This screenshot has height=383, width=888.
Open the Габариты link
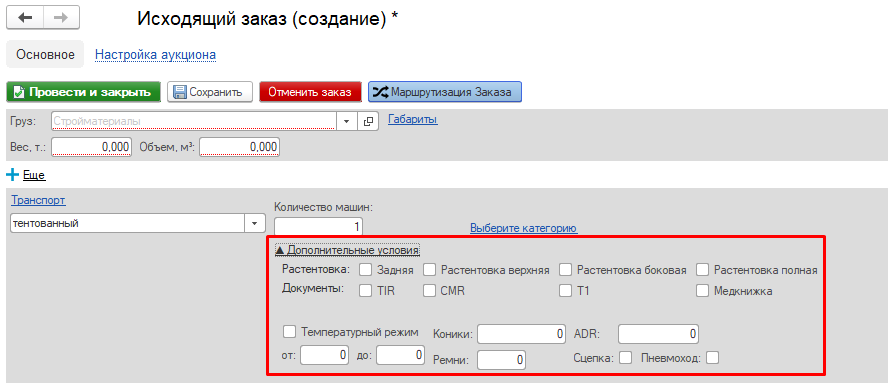coord(413,120)
